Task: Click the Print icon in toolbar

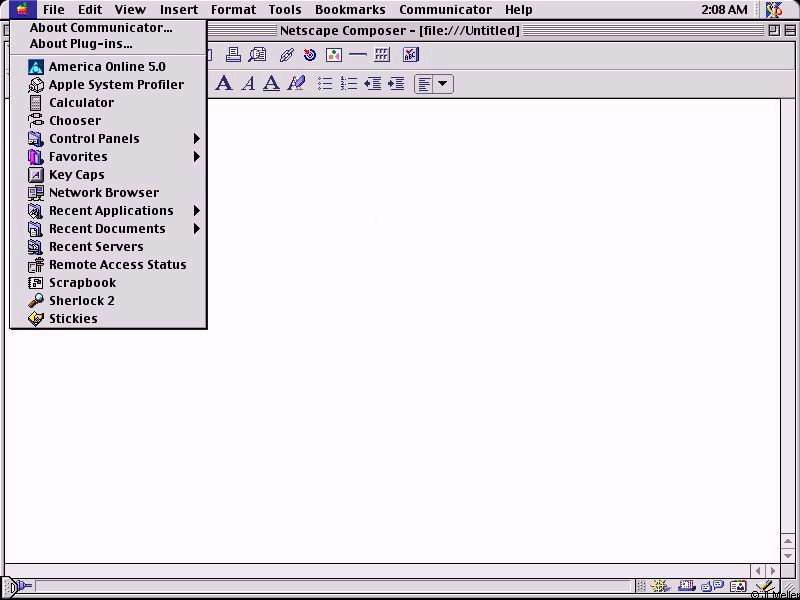Action: point(233,55)
